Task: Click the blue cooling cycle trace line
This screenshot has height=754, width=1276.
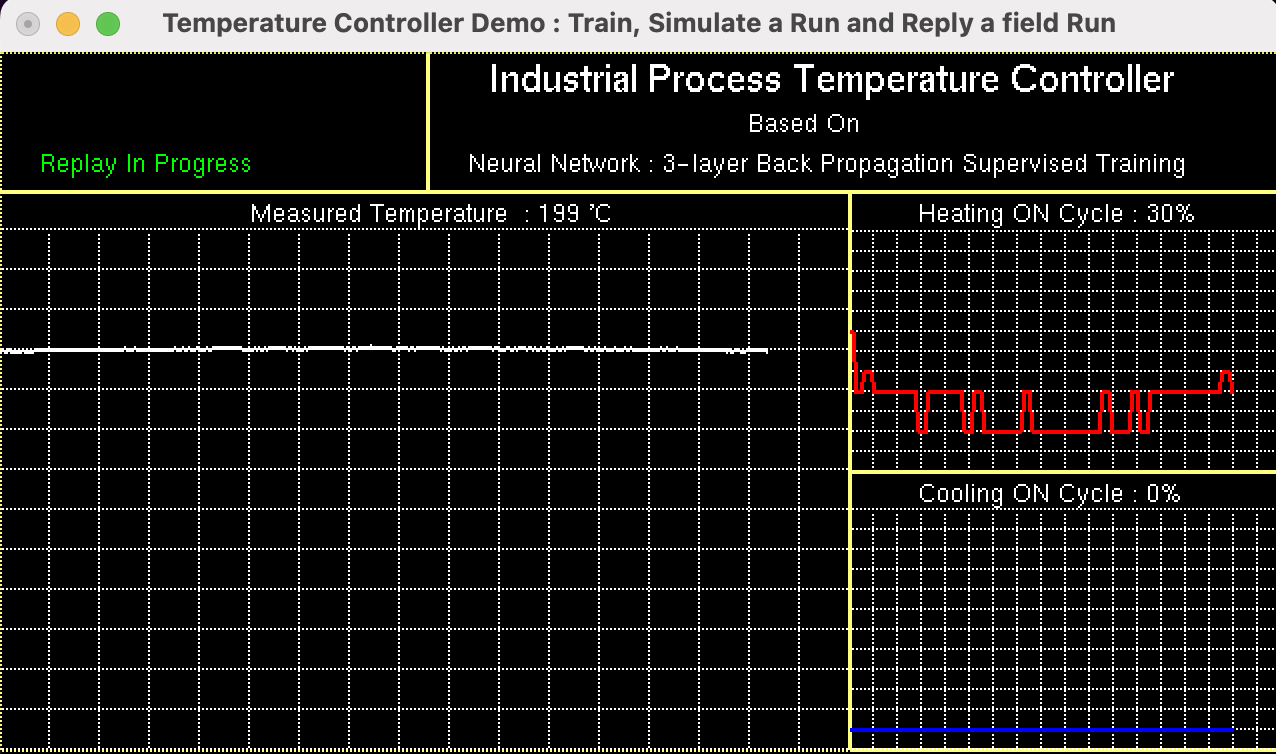Action: pyautogui.click(x=1041, y=730)
